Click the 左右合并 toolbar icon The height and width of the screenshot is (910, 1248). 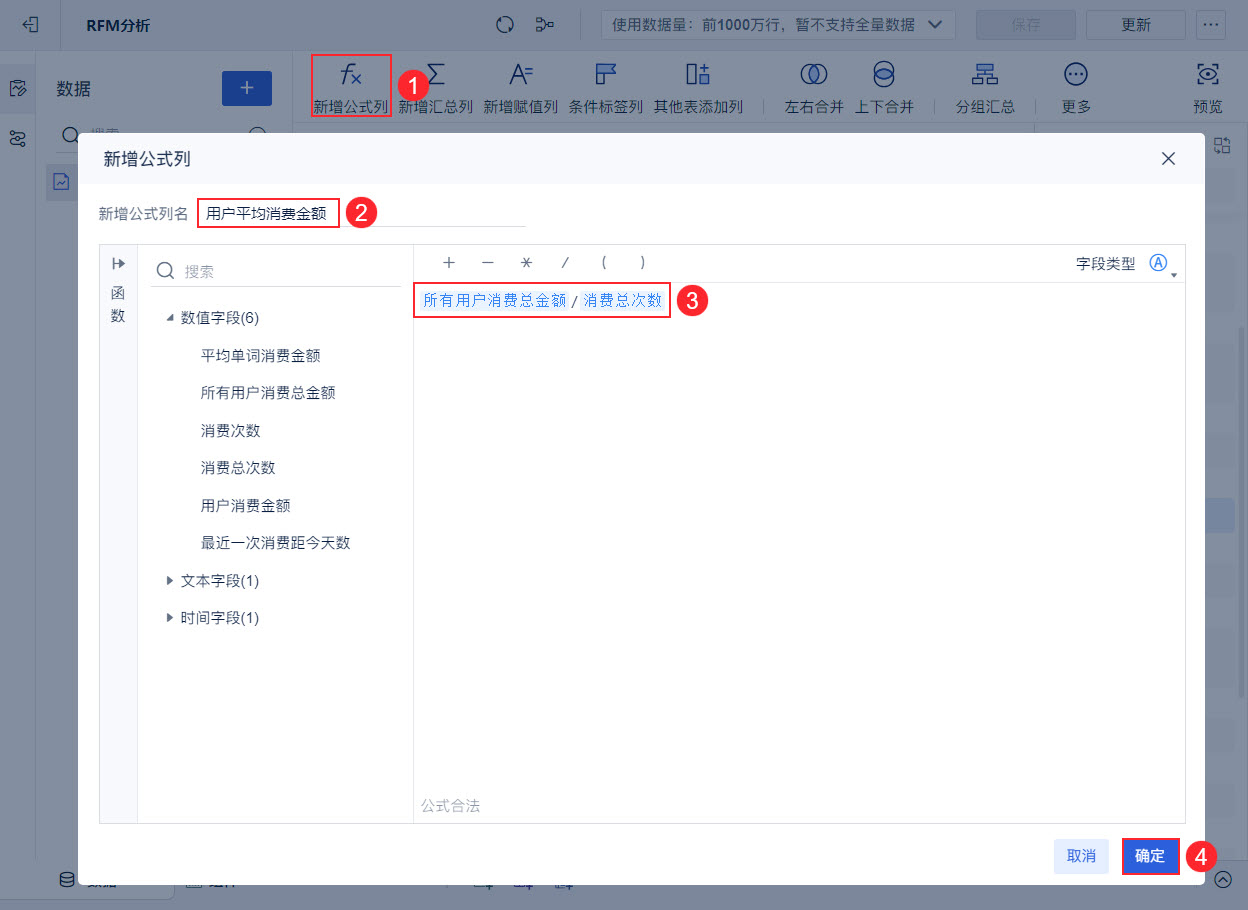814,74
